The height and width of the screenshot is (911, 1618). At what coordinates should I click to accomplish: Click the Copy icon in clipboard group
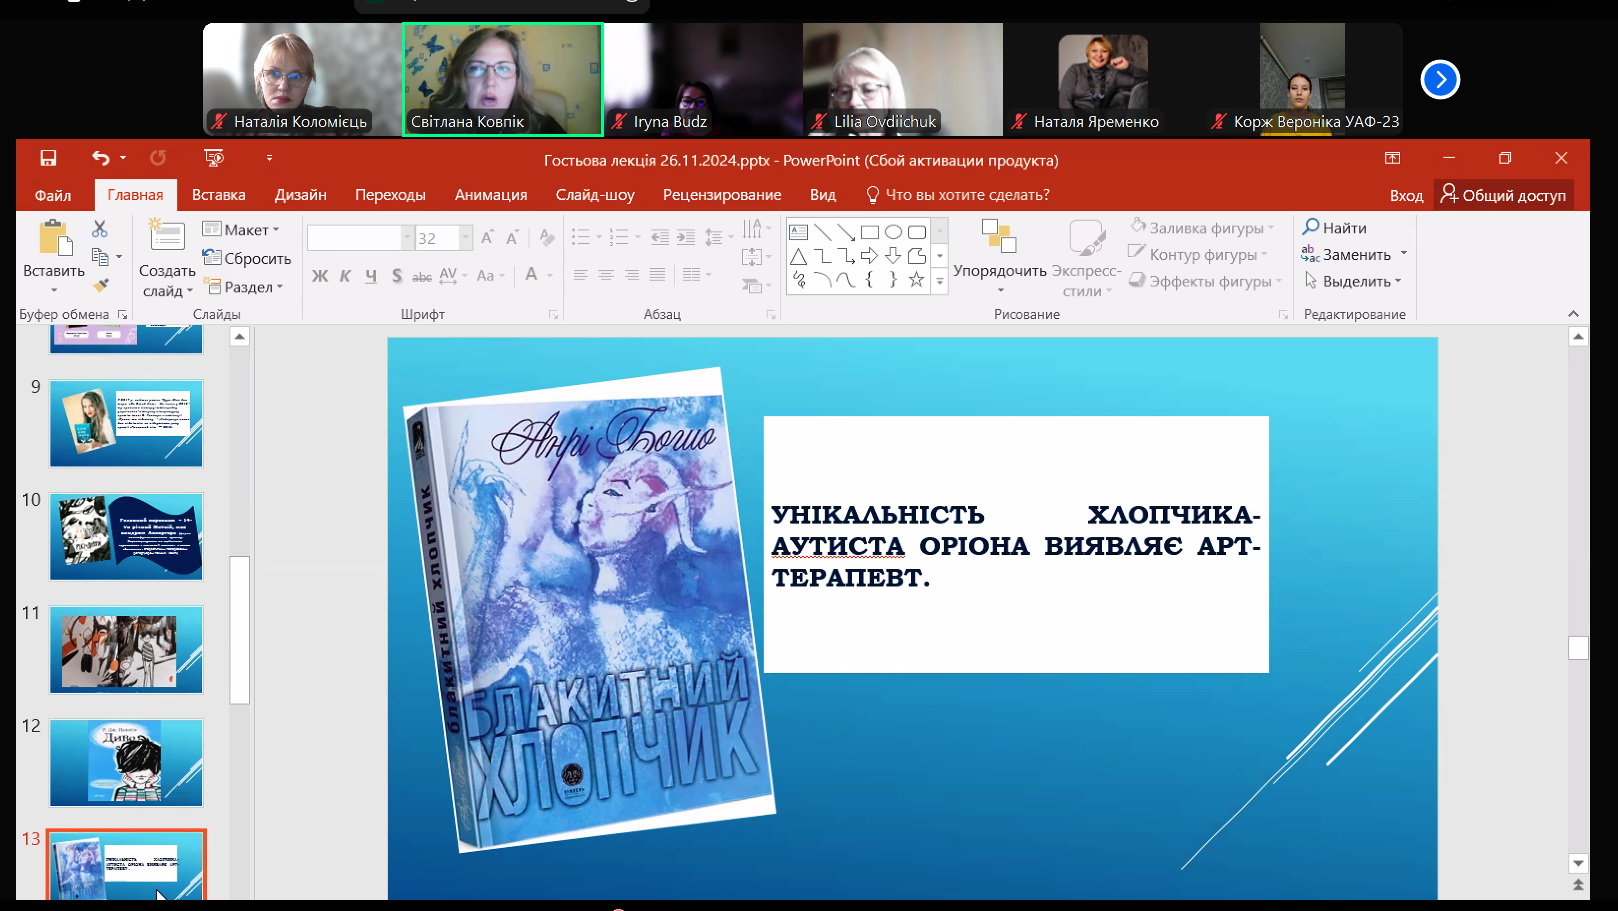tap(100, 257)
